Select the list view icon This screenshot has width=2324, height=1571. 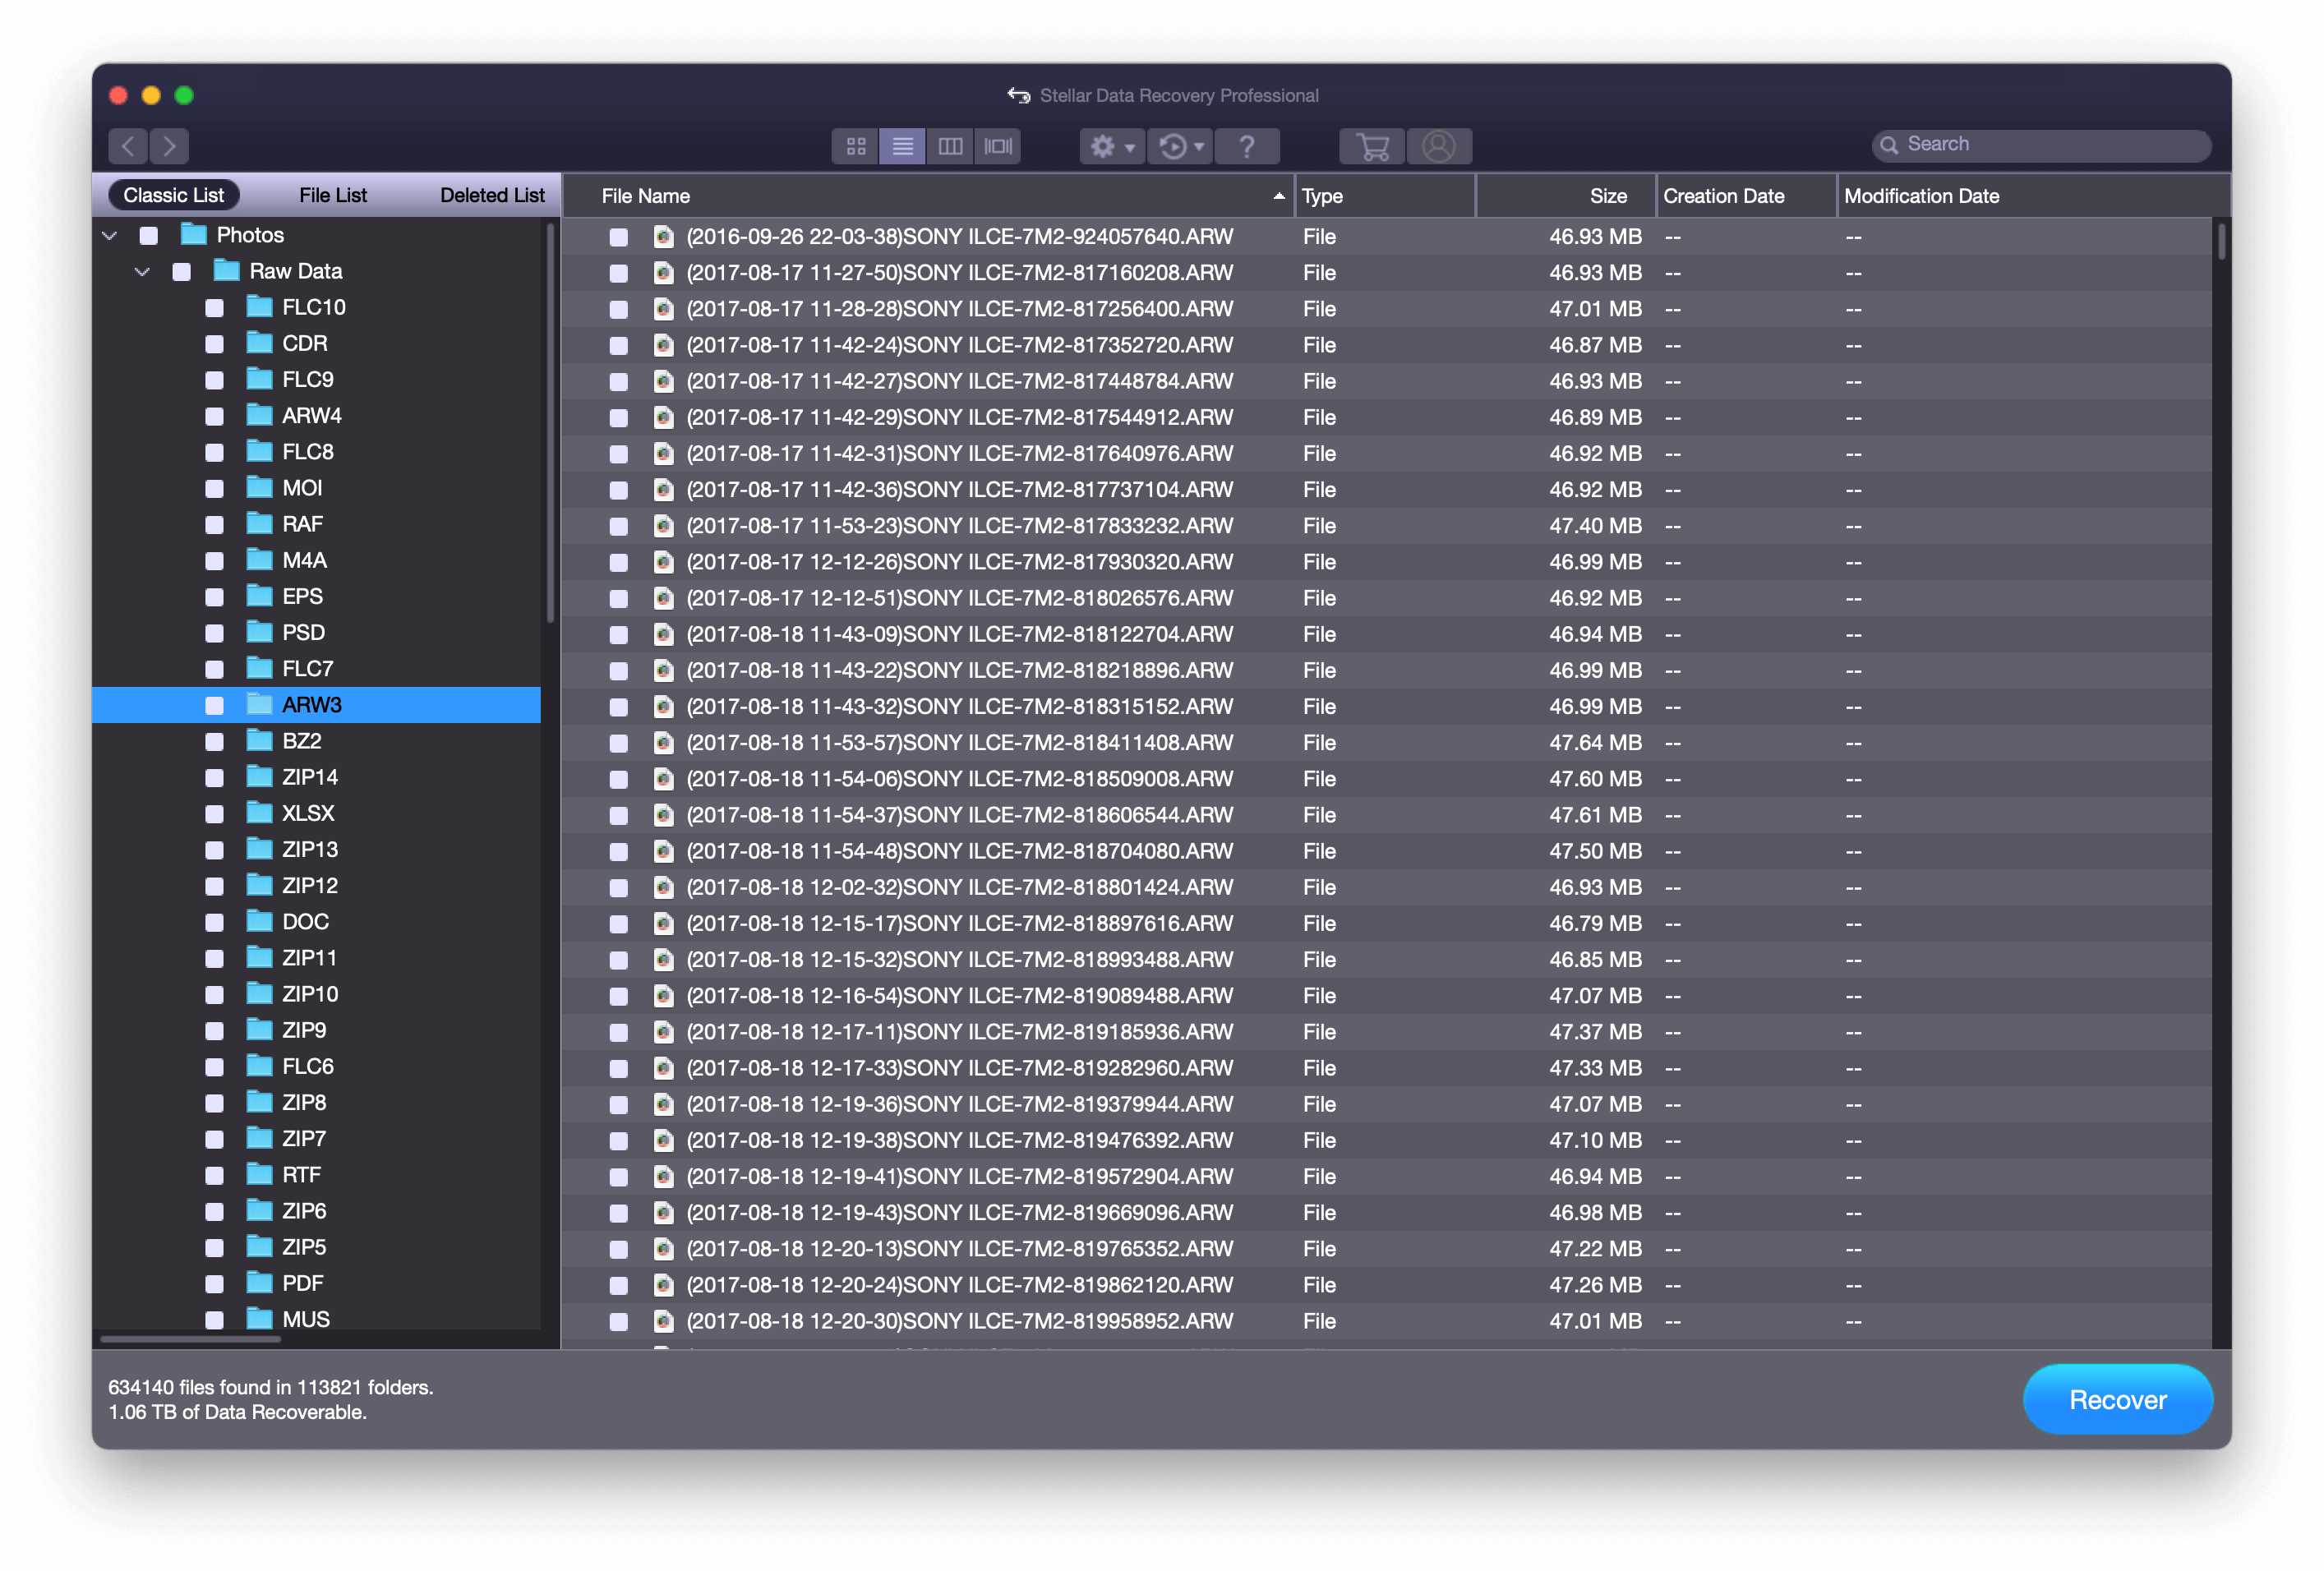pyautogui.click(x=902, y=146)
